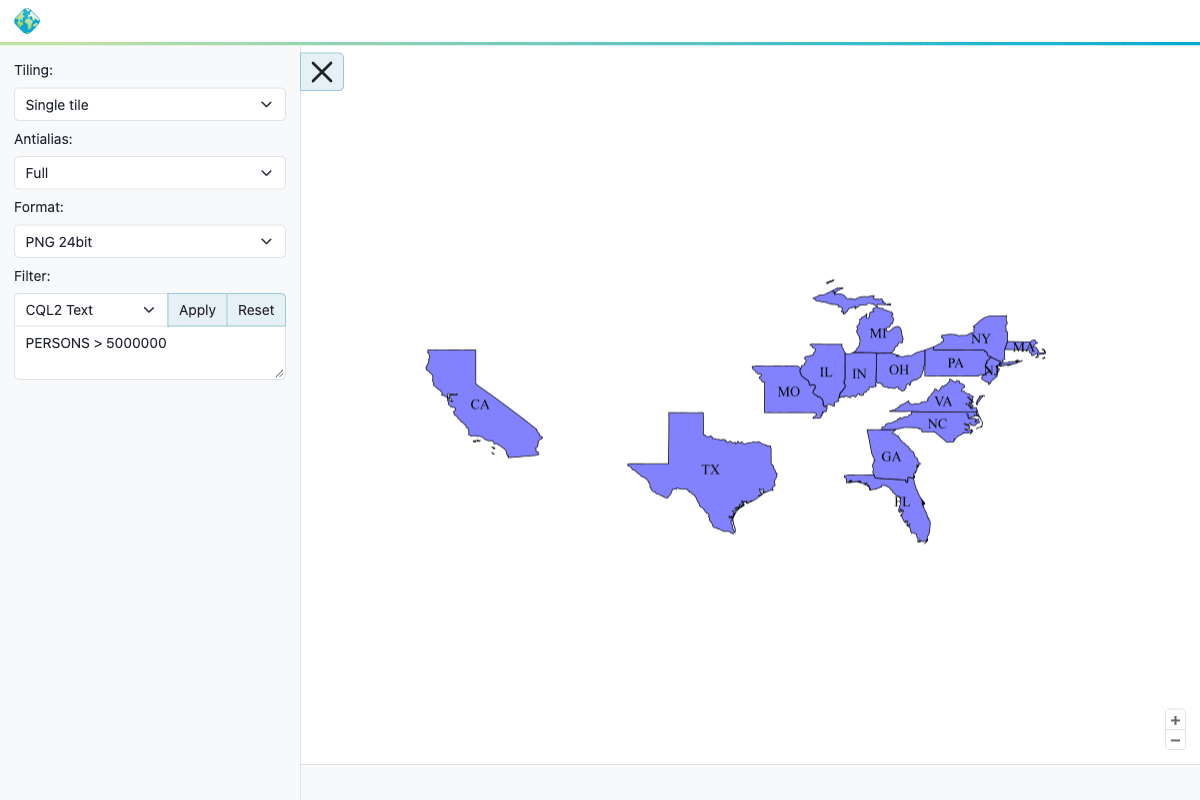The width and height of the screenshot is (1200, 800).
Task: Apply the filter expression
Action: point(197,310)
